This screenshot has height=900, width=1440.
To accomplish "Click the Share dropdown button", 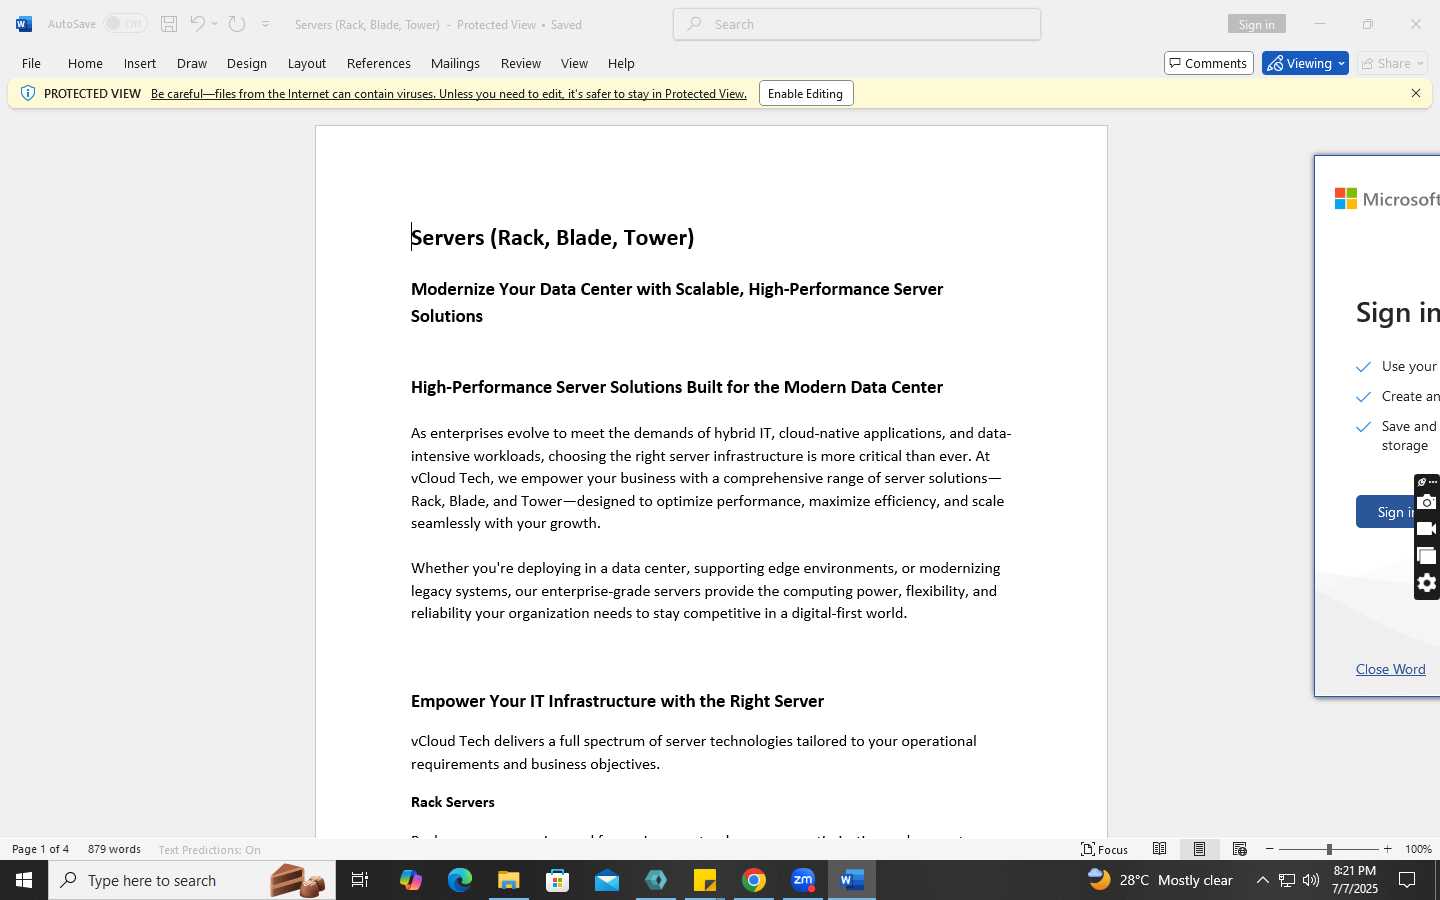I will (x=1393, y=63).
